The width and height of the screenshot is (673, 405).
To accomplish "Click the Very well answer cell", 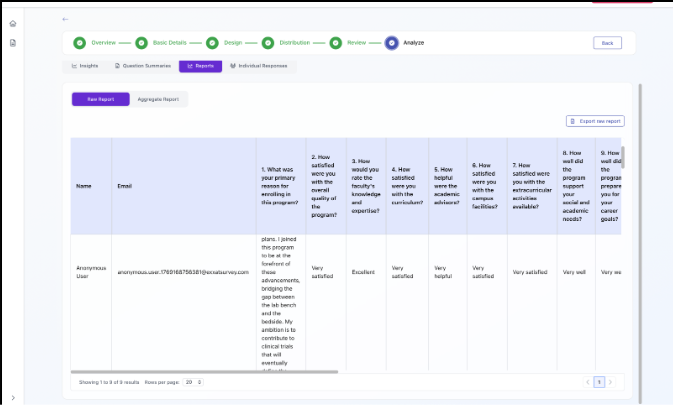I will tap(574, 272).
